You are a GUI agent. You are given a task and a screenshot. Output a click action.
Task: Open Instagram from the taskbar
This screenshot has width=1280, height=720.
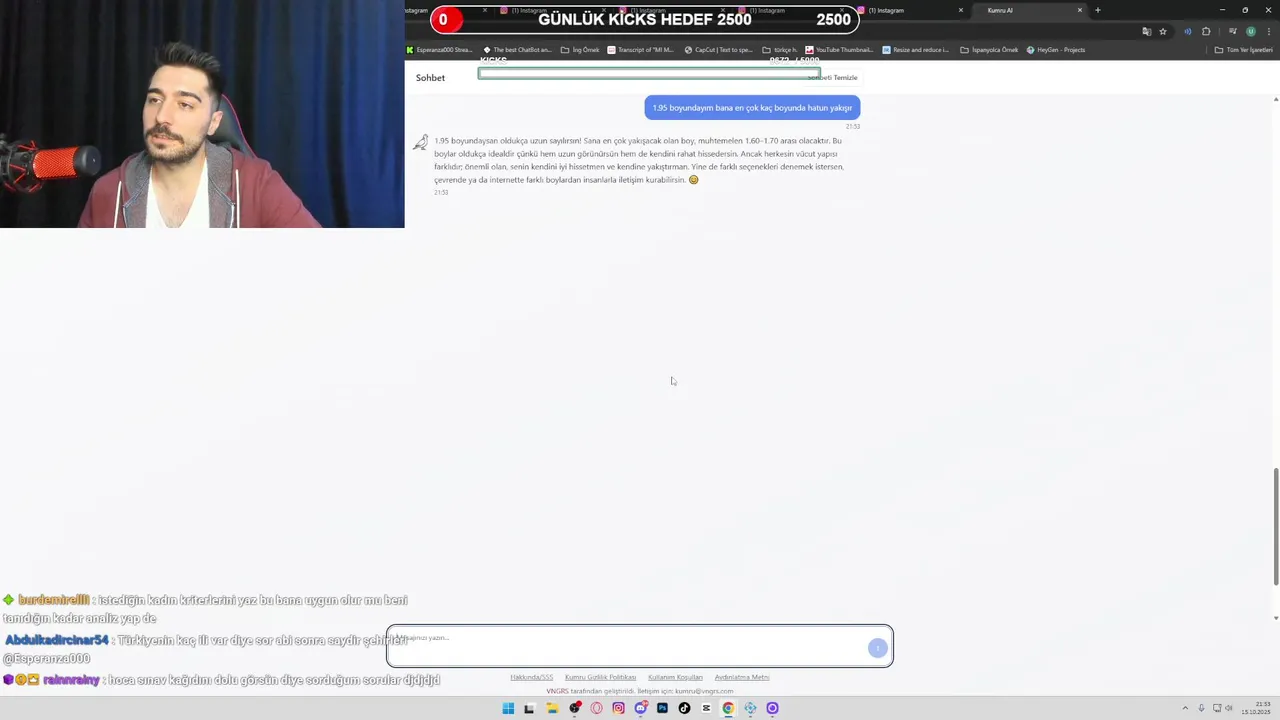coord(618,708)
